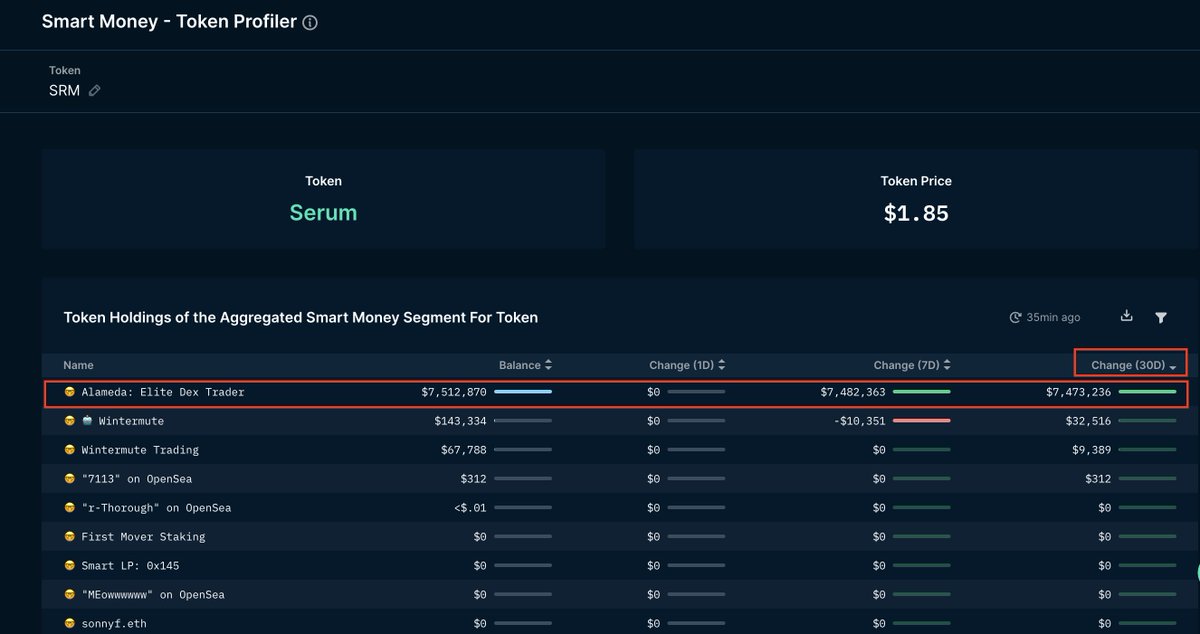
Task: Open the Wintermute Trading entry
Action: click(x=140, y=450)
